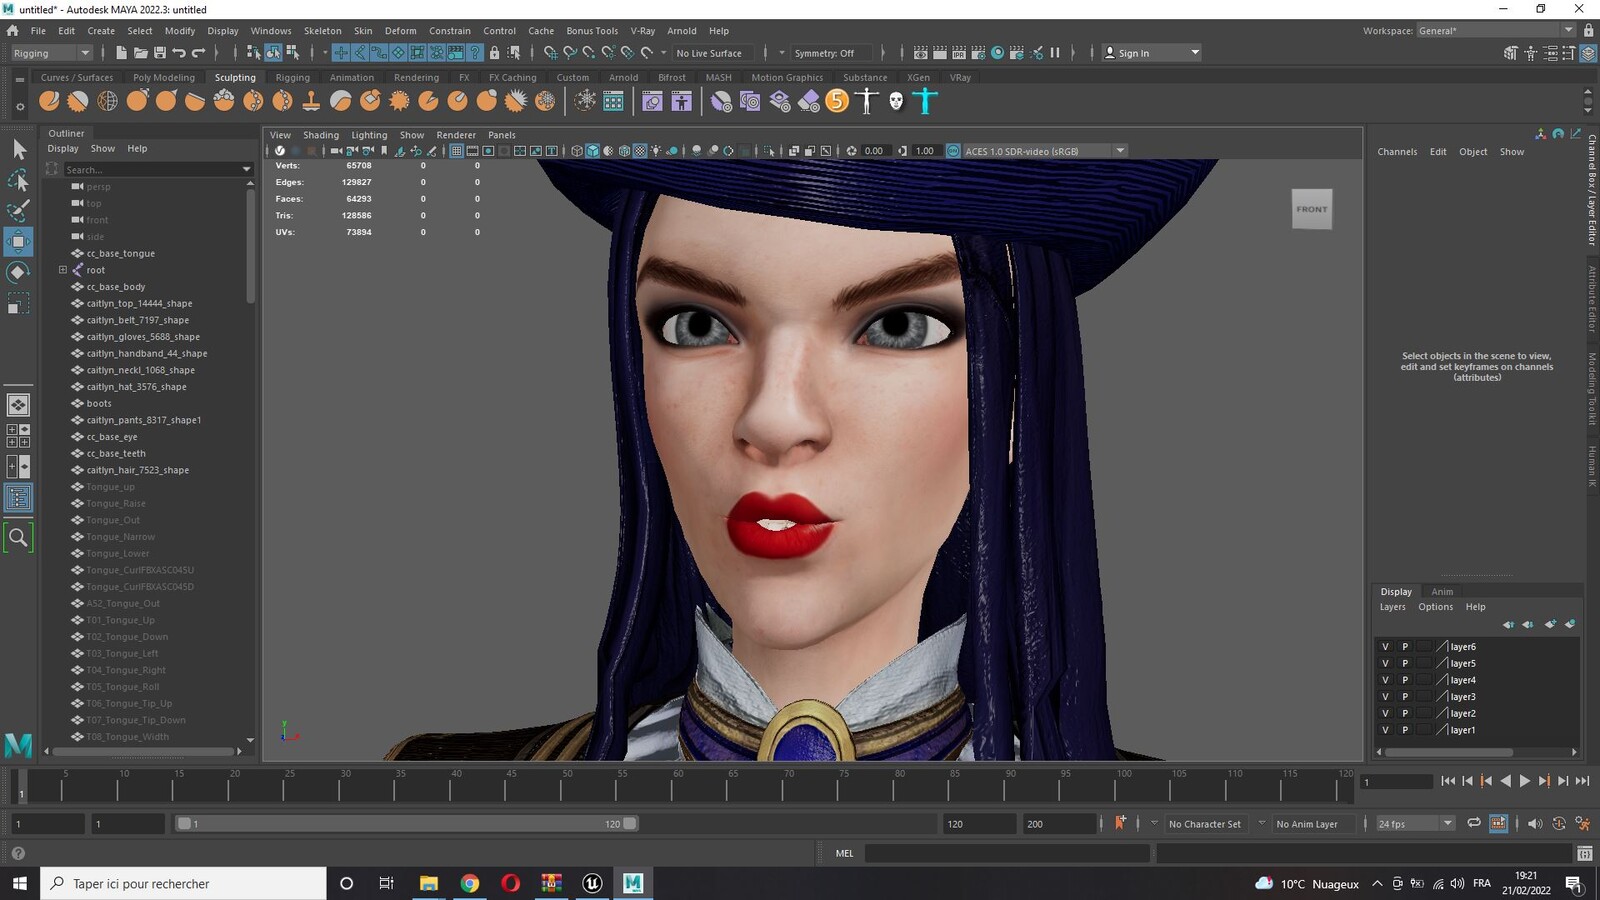Click the playback range slider bar
This screenshot has width=1600, height=900.
coord(407,824)
